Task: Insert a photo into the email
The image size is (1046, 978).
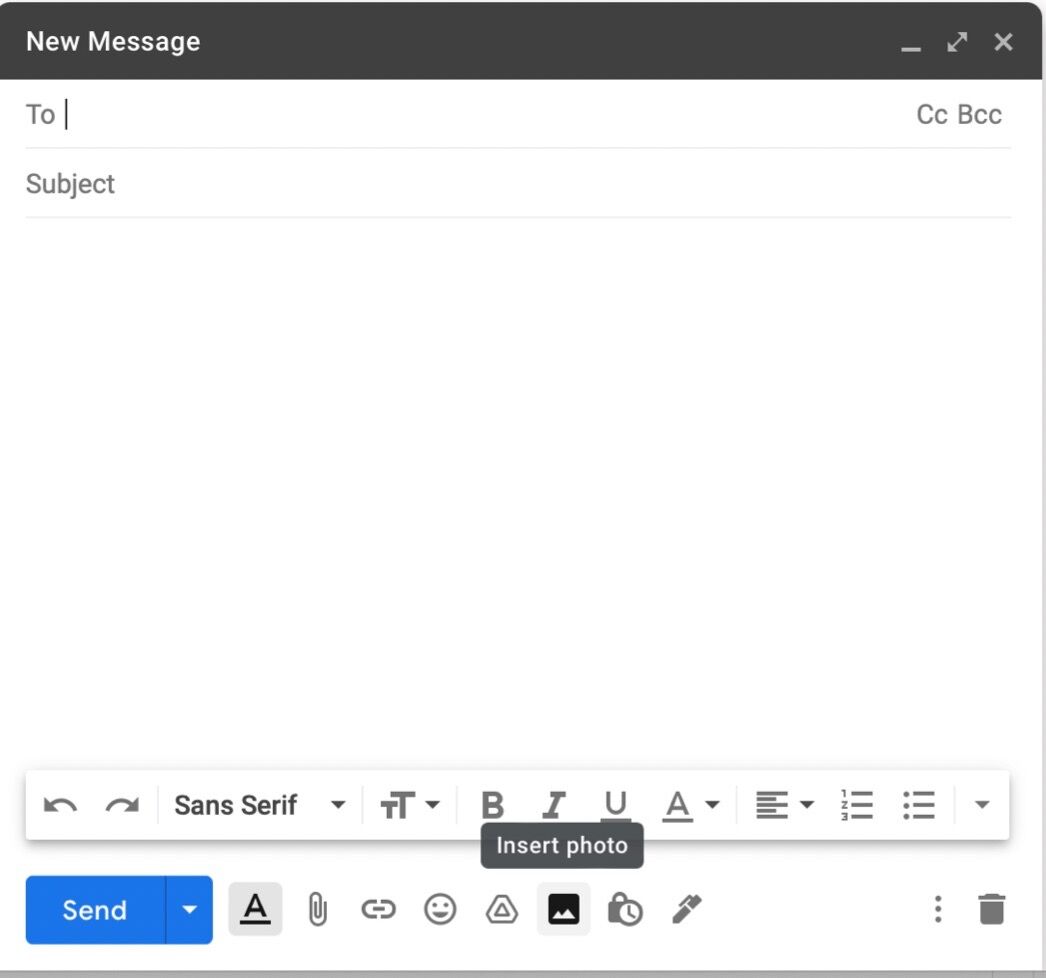Action: (x=564, y=909)
